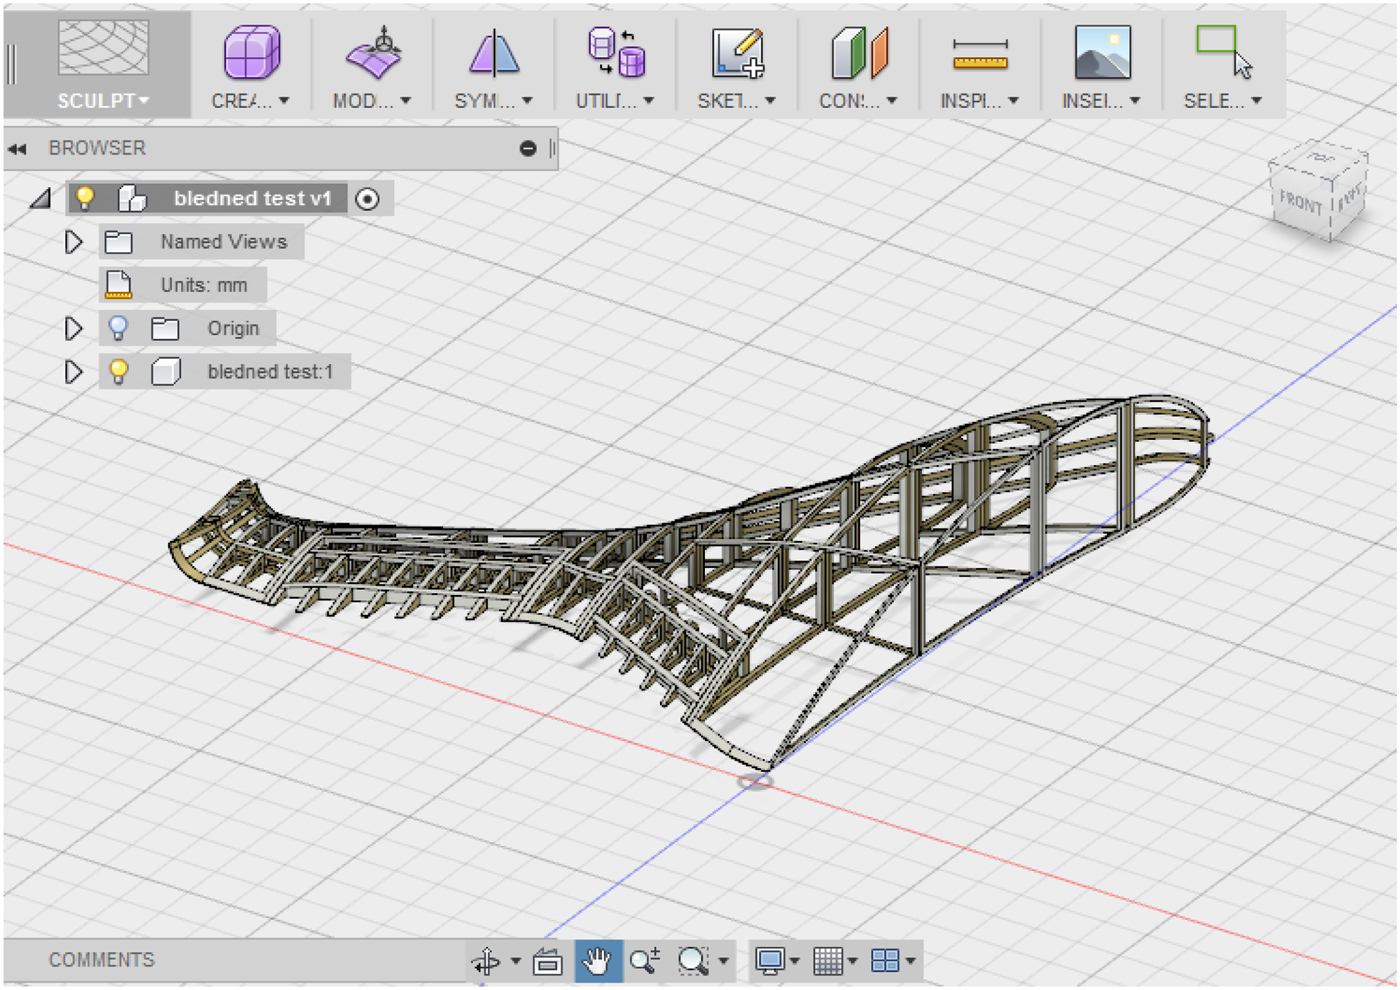1400x990 pixels.
Task: Open the SELE... selection menu
Action: pyautogui.click(x=1222, y=101)
